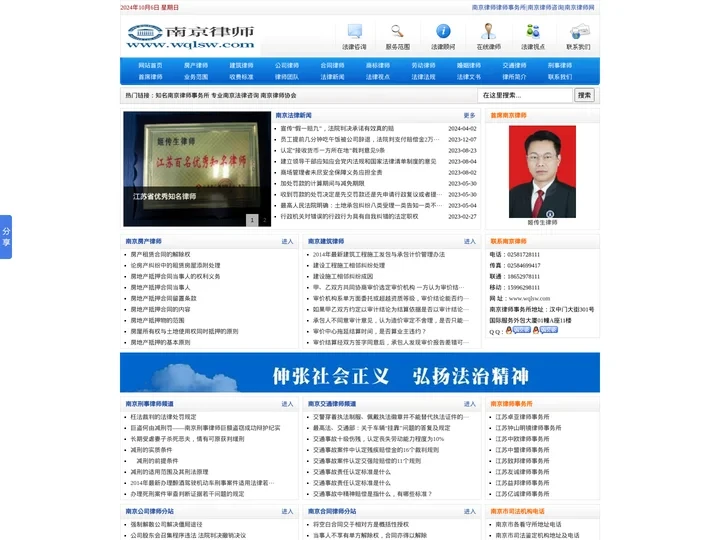Image resolution: width=720 pixels, height=540 pixels.
Task: Open article 枉法裁判的法律处罚规定
Action: click(x=163, y=417)
